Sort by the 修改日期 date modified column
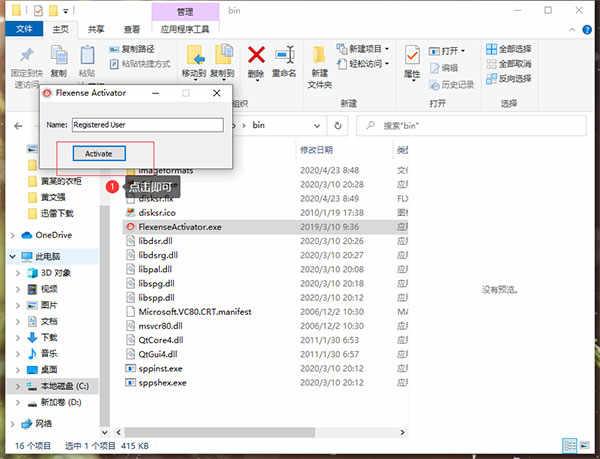Viewport: 600px width, 459px height. coord(316,150)
